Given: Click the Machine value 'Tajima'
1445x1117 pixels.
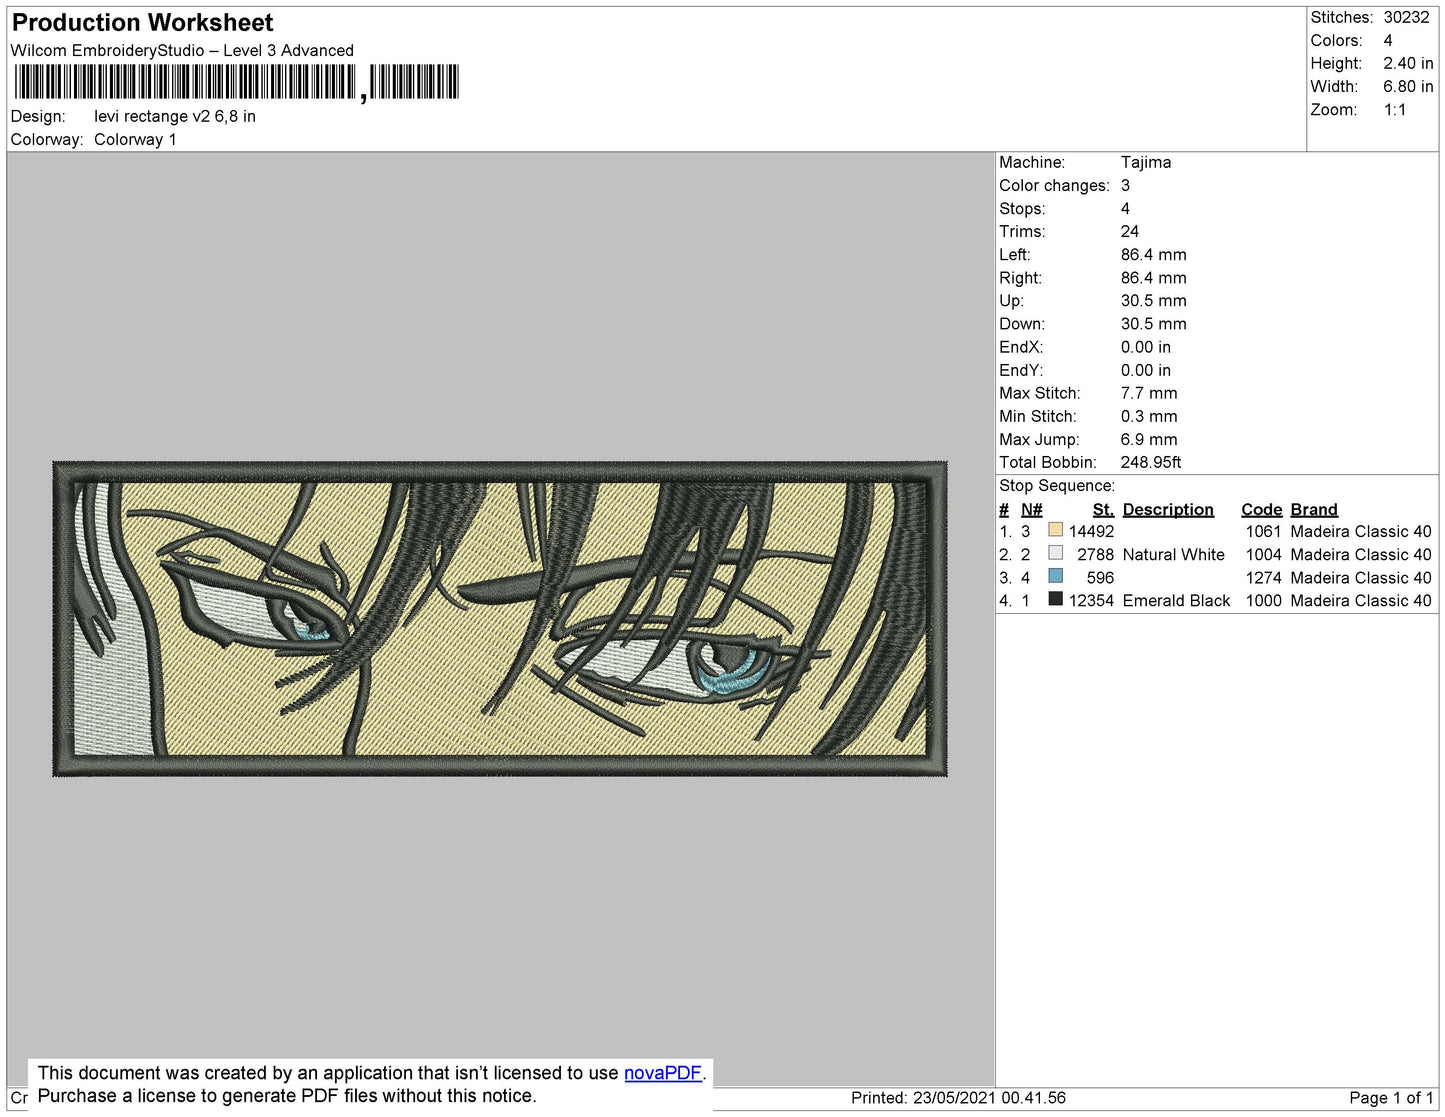Looking at the screenshot, I should (1146, 162).
